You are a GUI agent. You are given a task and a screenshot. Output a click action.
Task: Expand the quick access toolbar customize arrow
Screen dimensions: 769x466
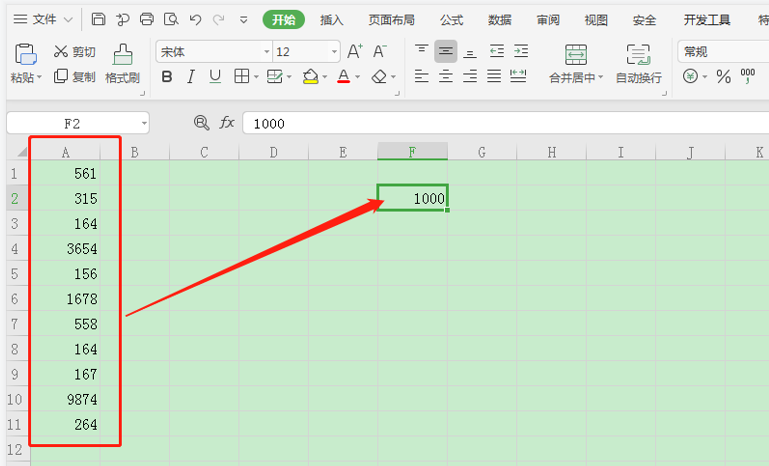[x=243, y=20]
